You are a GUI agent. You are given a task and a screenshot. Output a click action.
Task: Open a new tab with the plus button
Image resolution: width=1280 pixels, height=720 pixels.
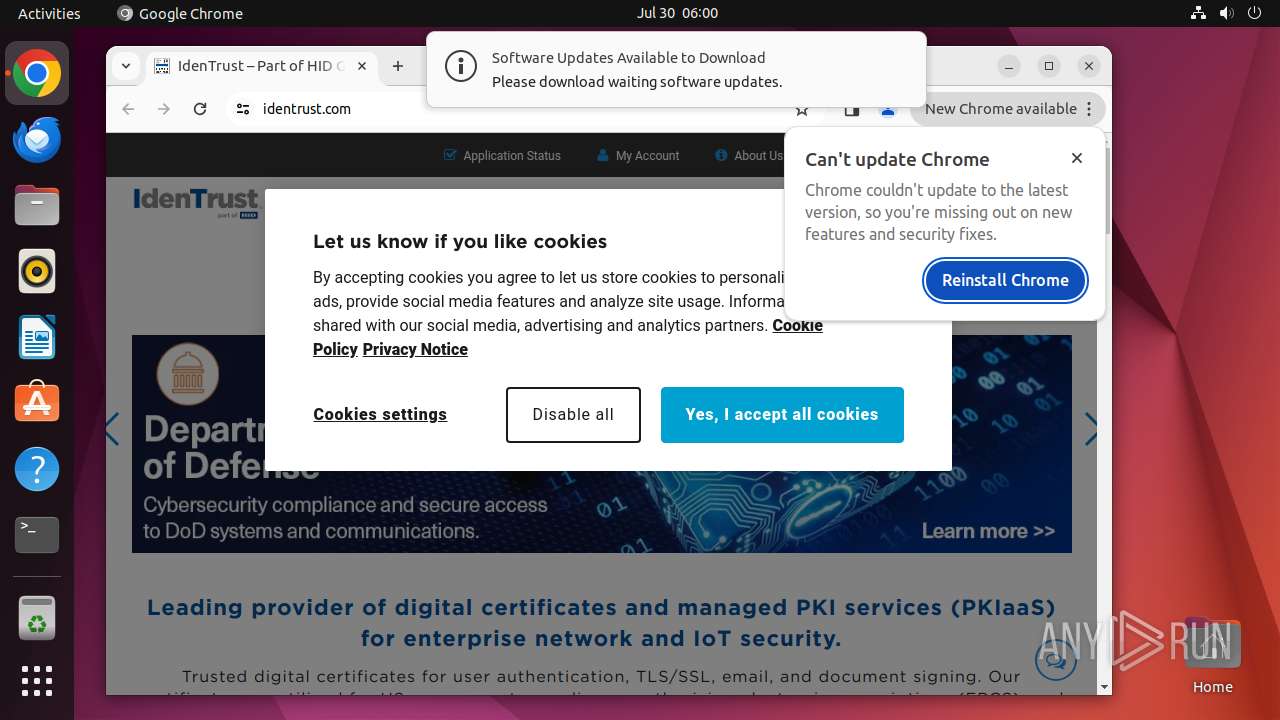click(x=398, y=66)
